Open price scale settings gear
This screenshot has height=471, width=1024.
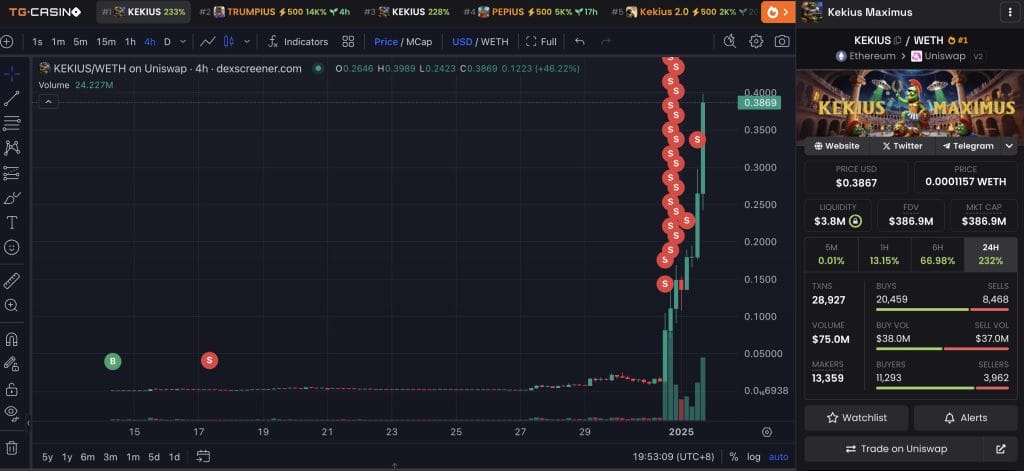point(767,432)
